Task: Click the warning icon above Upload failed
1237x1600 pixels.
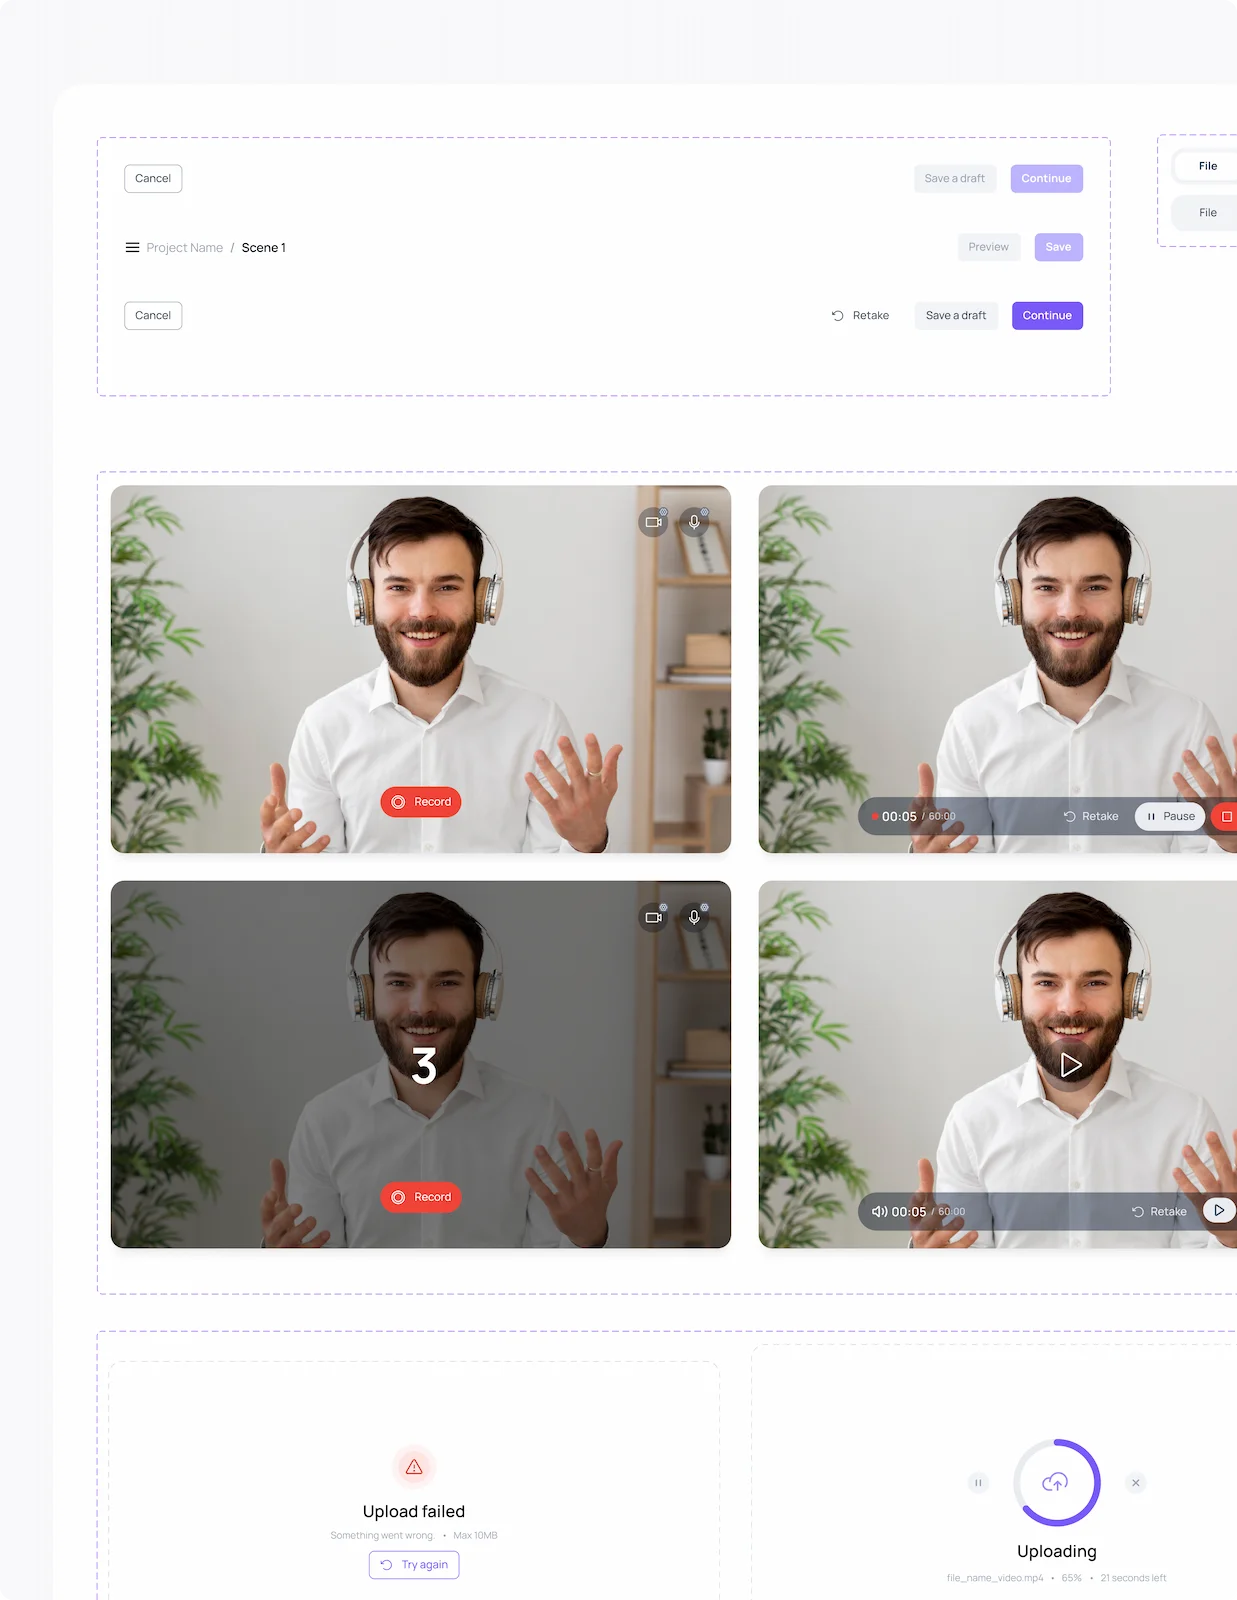Action: pos(414,1467)
